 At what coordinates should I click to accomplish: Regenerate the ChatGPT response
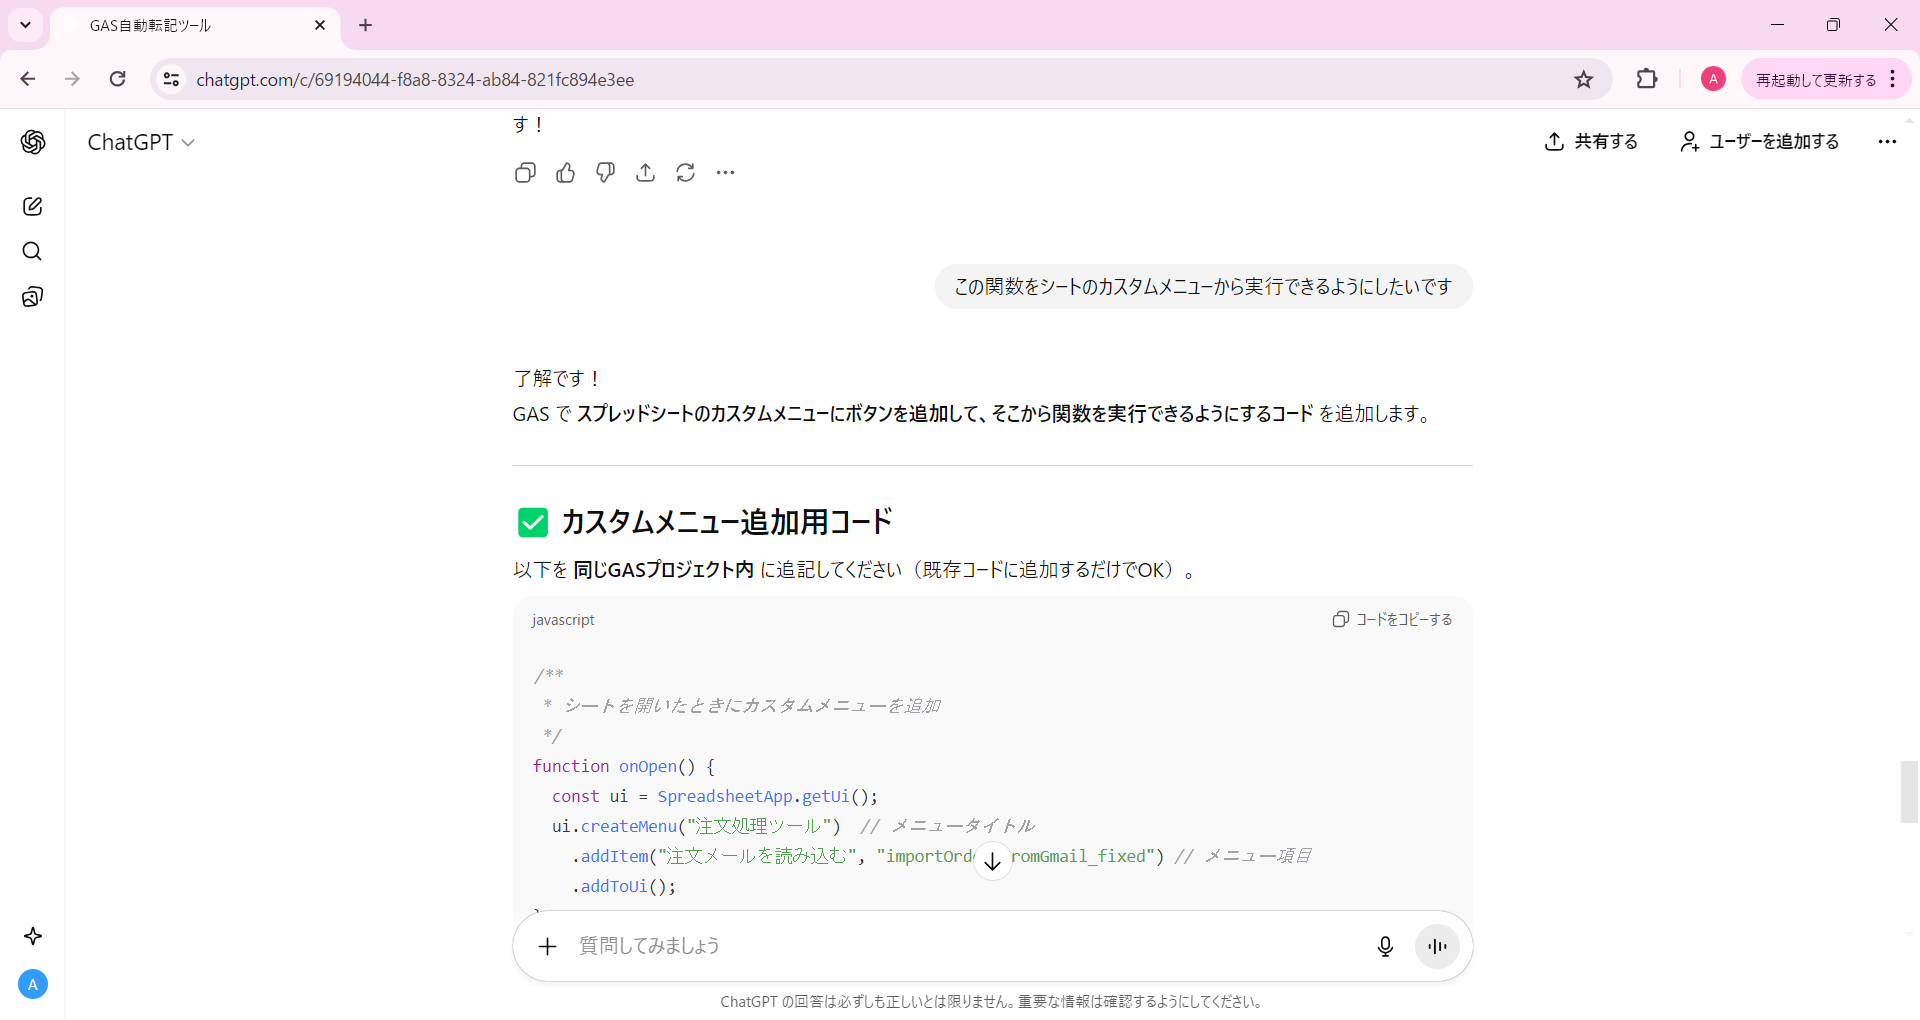[685, 173]
